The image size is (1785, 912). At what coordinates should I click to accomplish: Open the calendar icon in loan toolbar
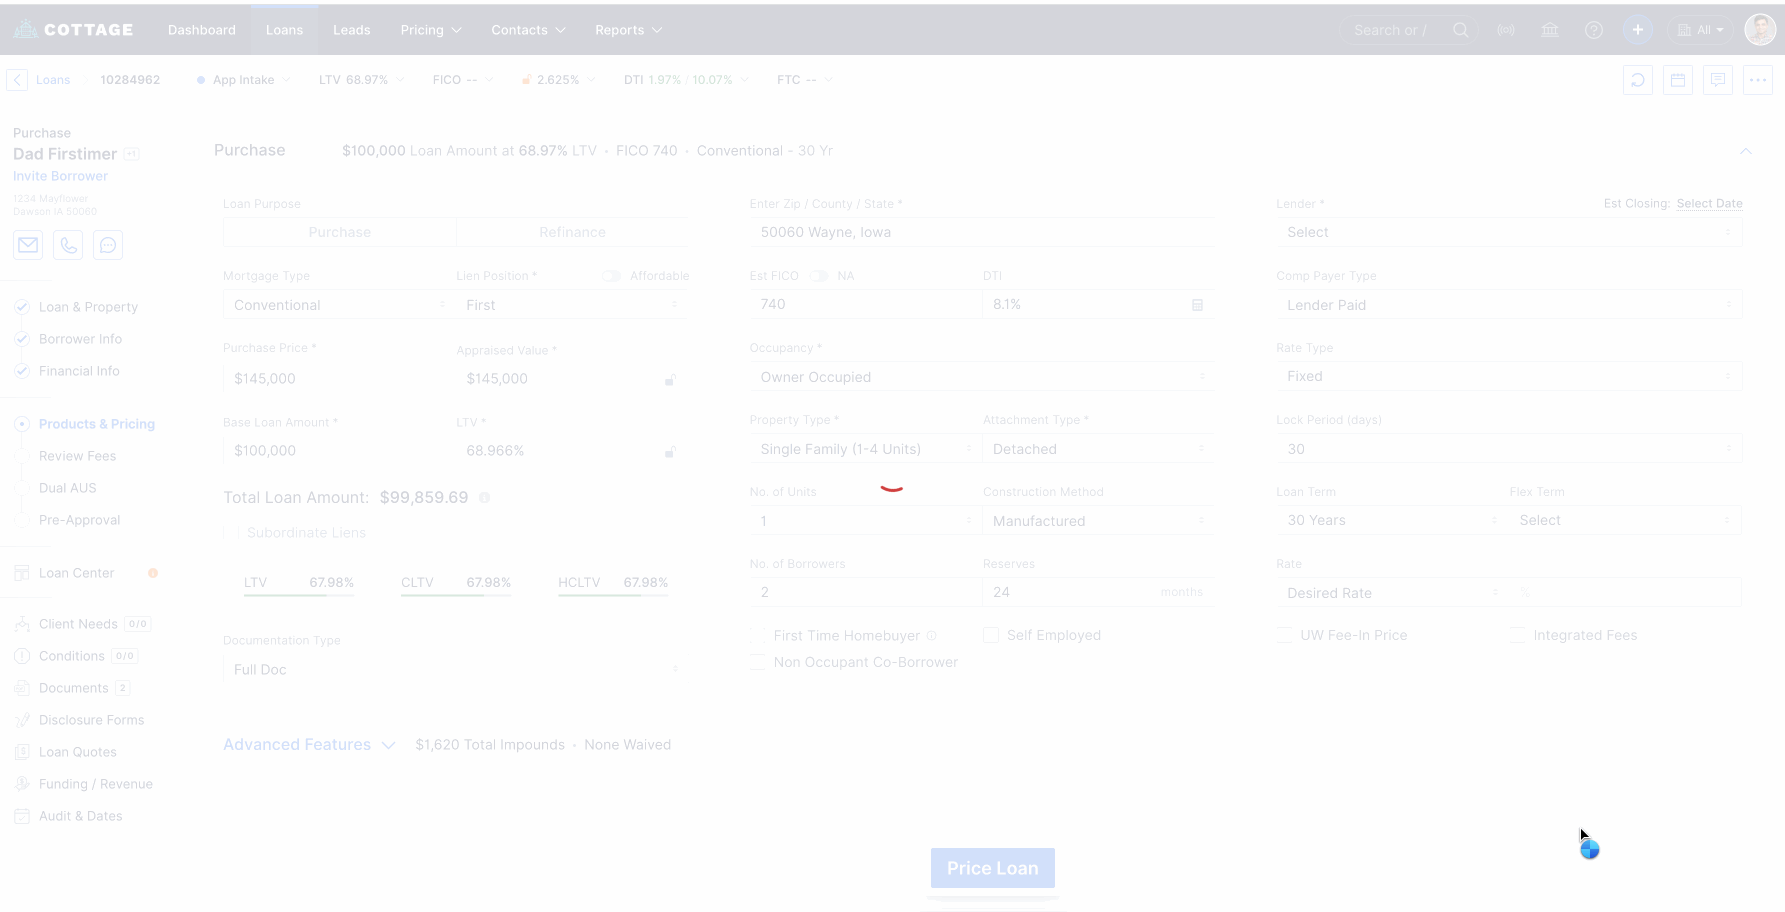1678,80
